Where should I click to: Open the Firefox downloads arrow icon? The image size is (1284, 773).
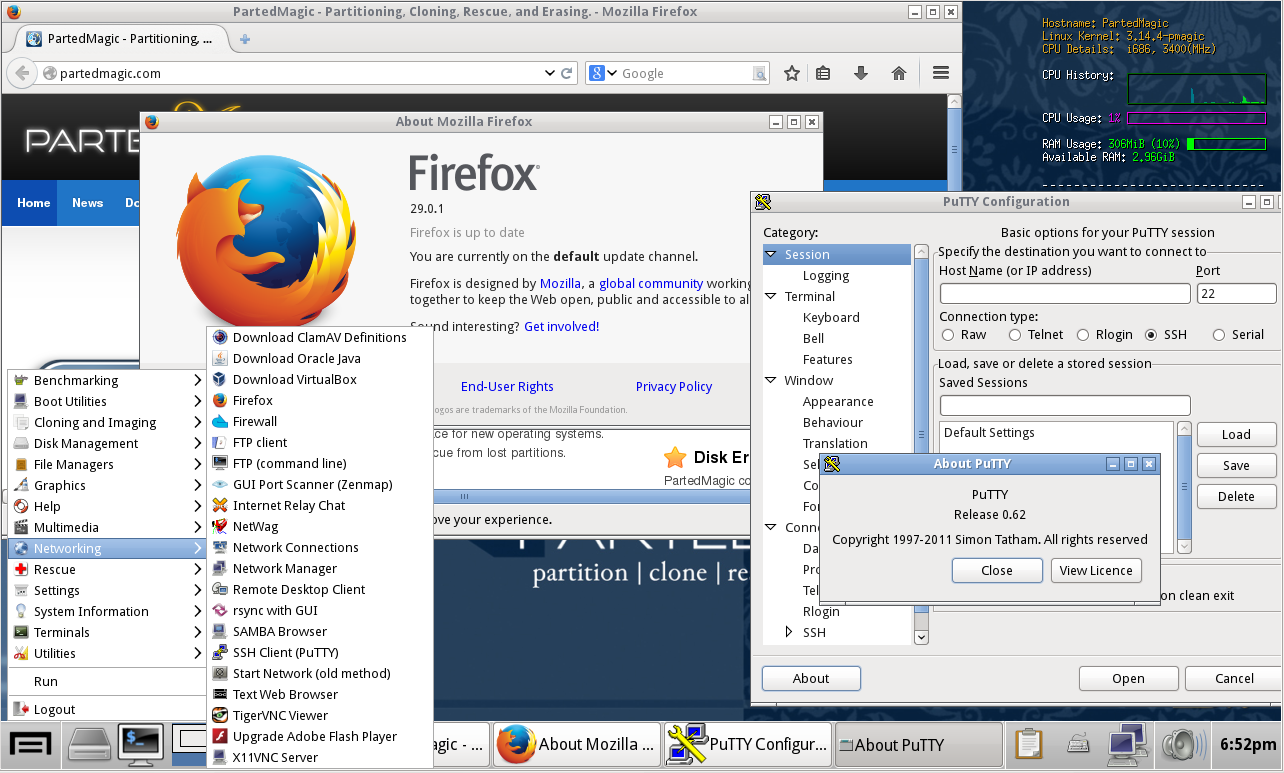[860, 73]
